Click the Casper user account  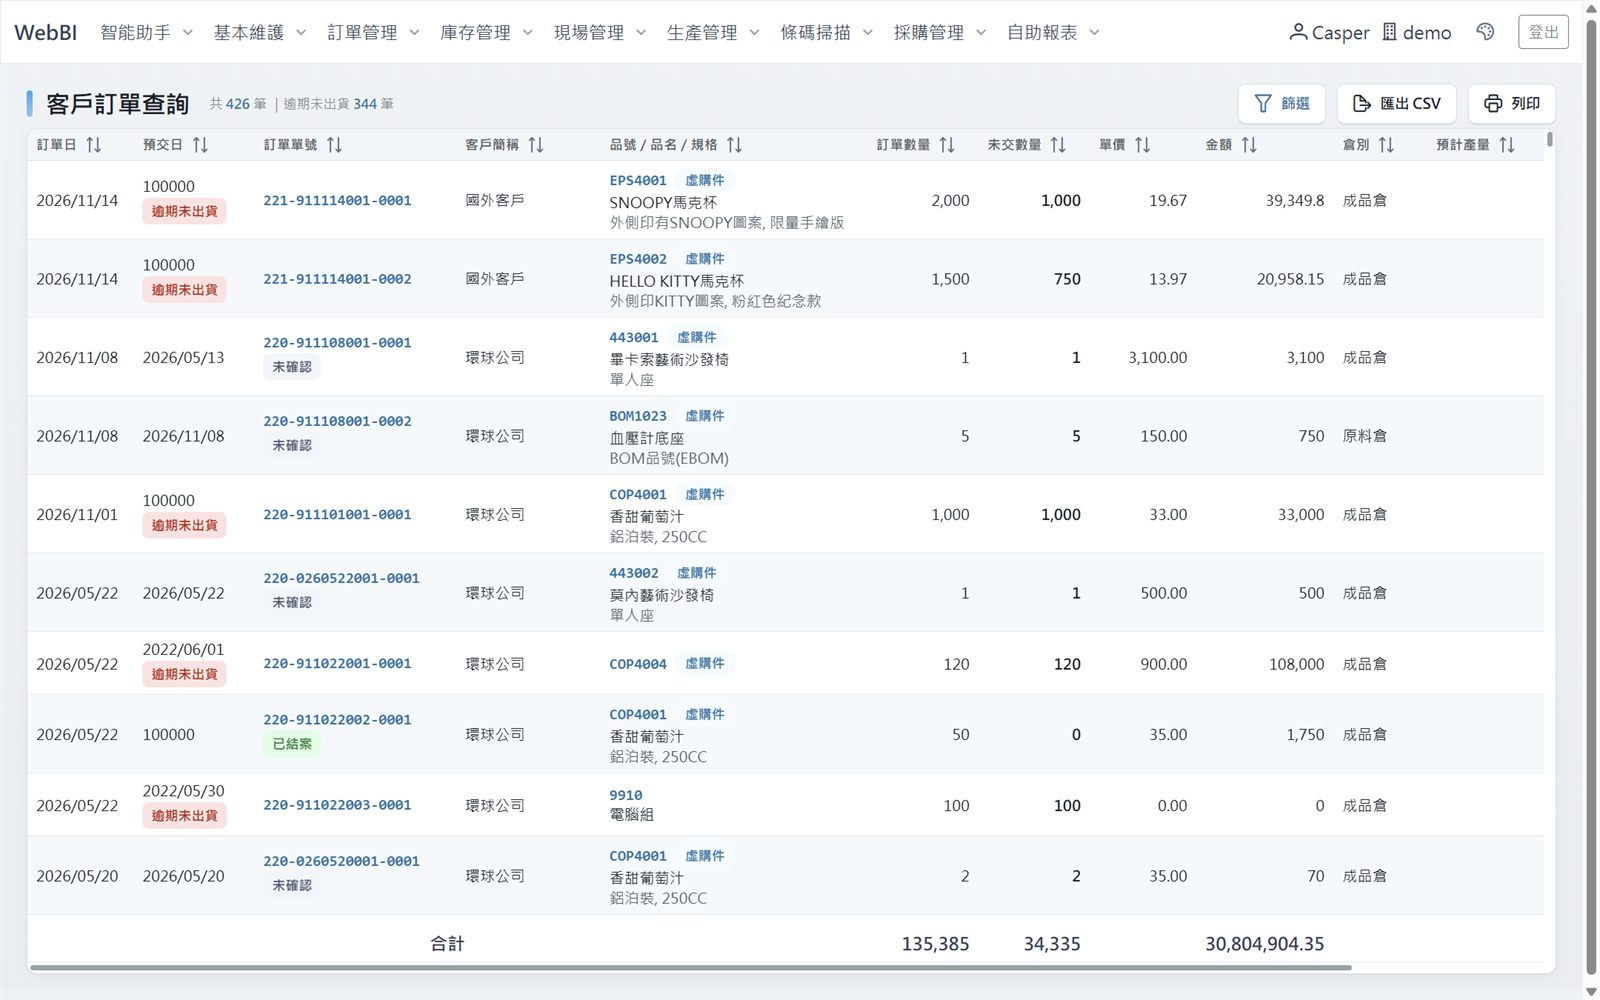coord(1329,32)
